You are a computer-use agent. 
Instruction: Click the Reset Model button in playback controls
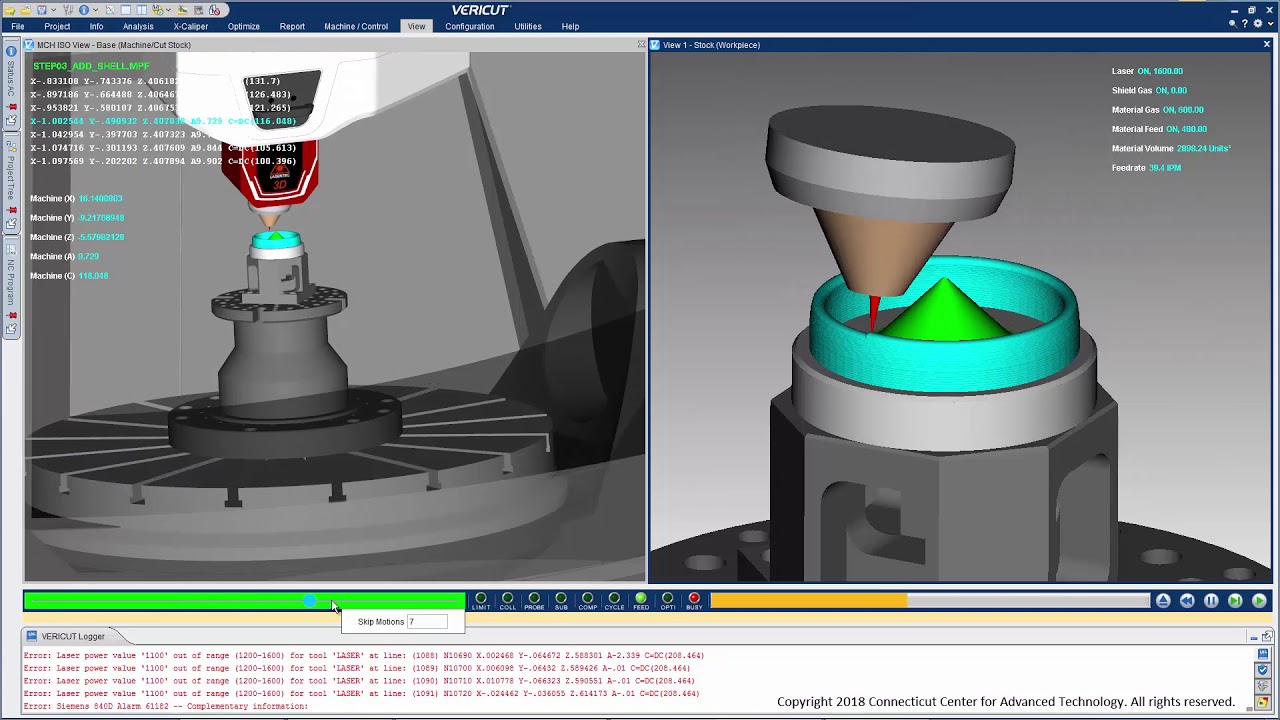[1163, 601]
